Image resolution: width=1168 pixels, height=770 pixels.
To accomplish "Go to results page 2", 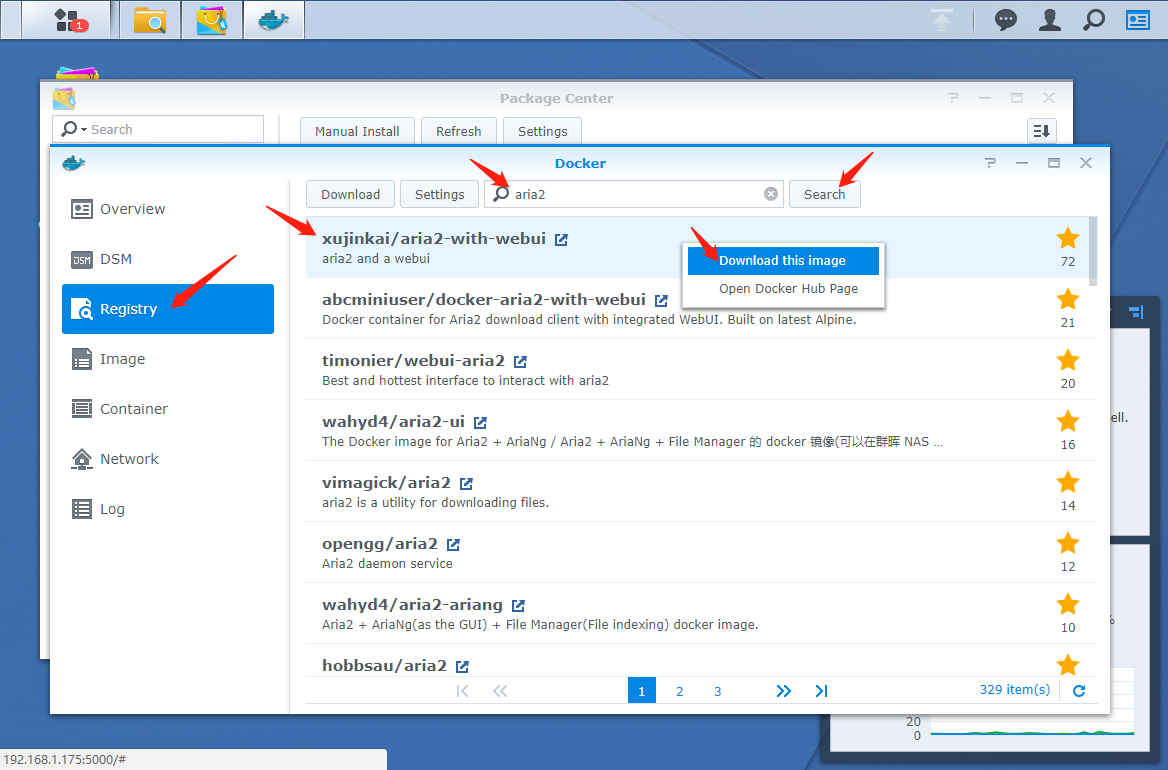I will tap(679, 691).
